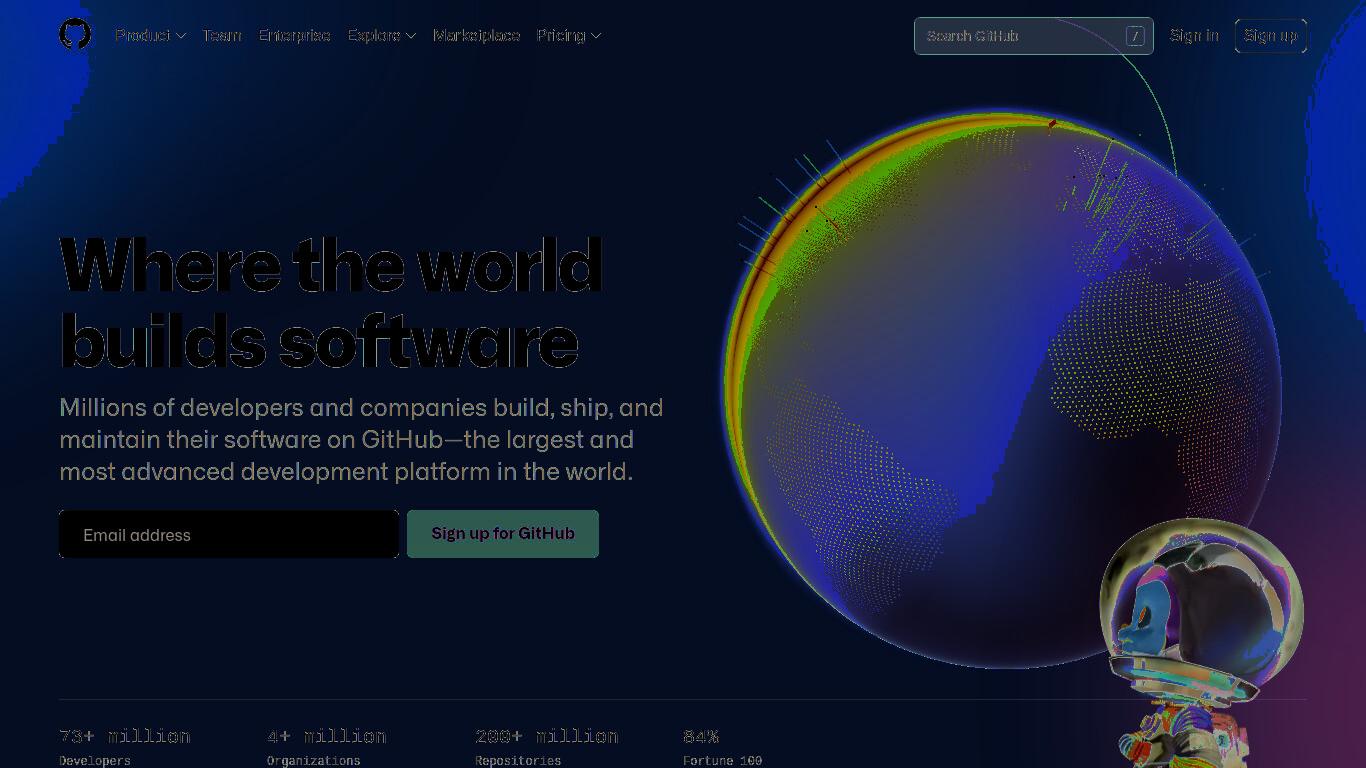Open the Product dropdown menu
Screen dimensions: 1366x768
(150, 35)
